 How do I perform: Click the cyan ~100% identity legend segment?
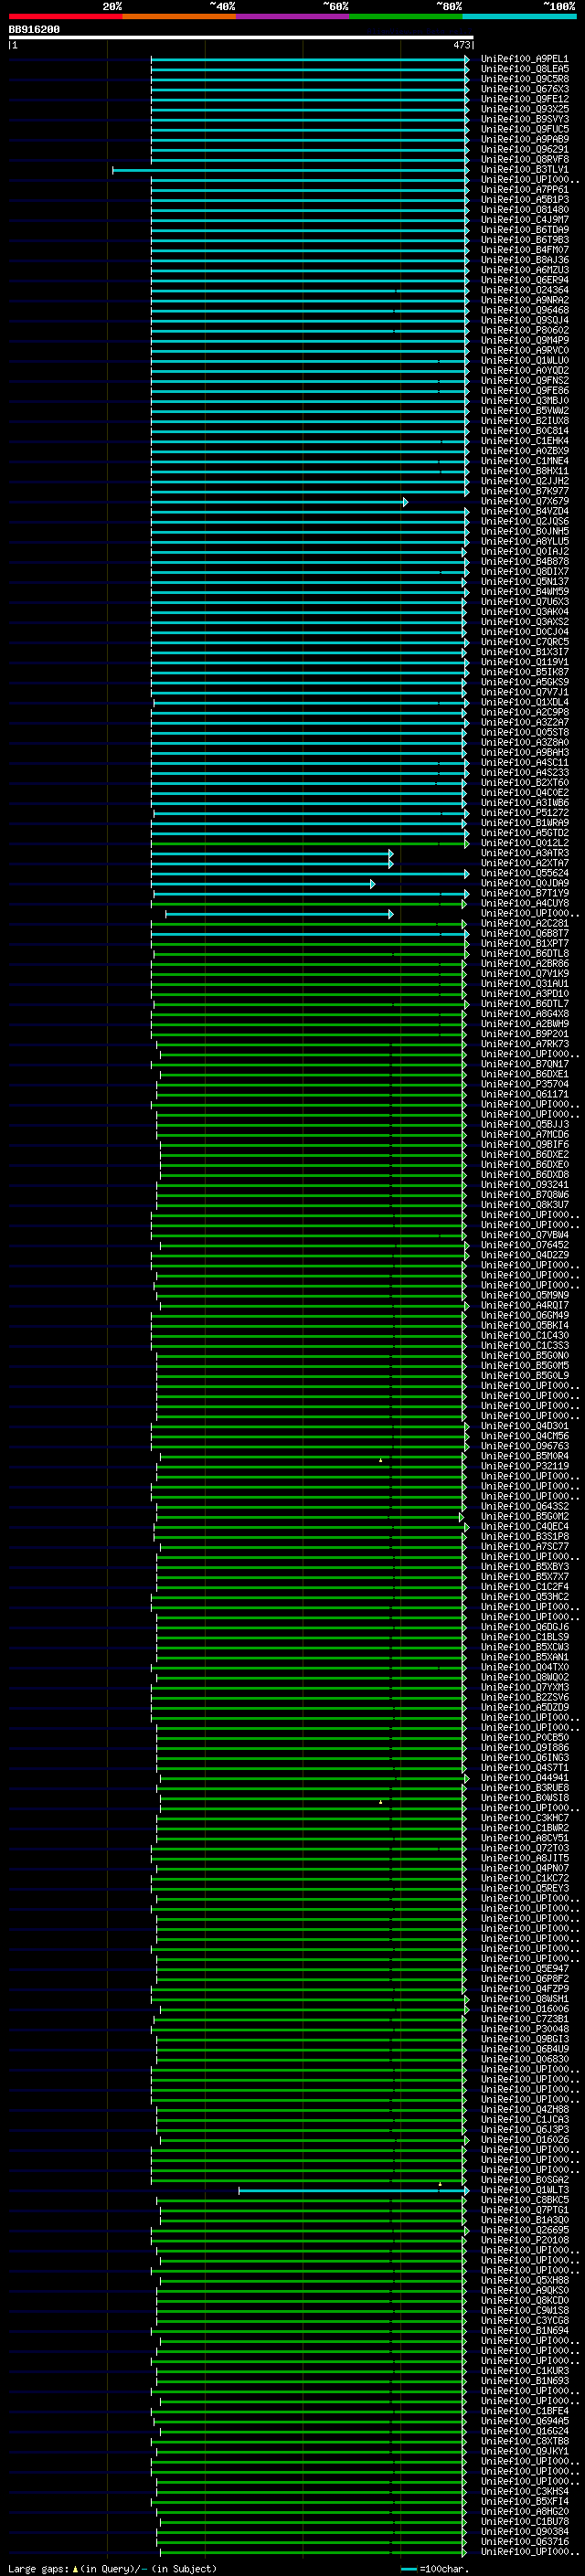pyautogui.click(x=520, y=16)
